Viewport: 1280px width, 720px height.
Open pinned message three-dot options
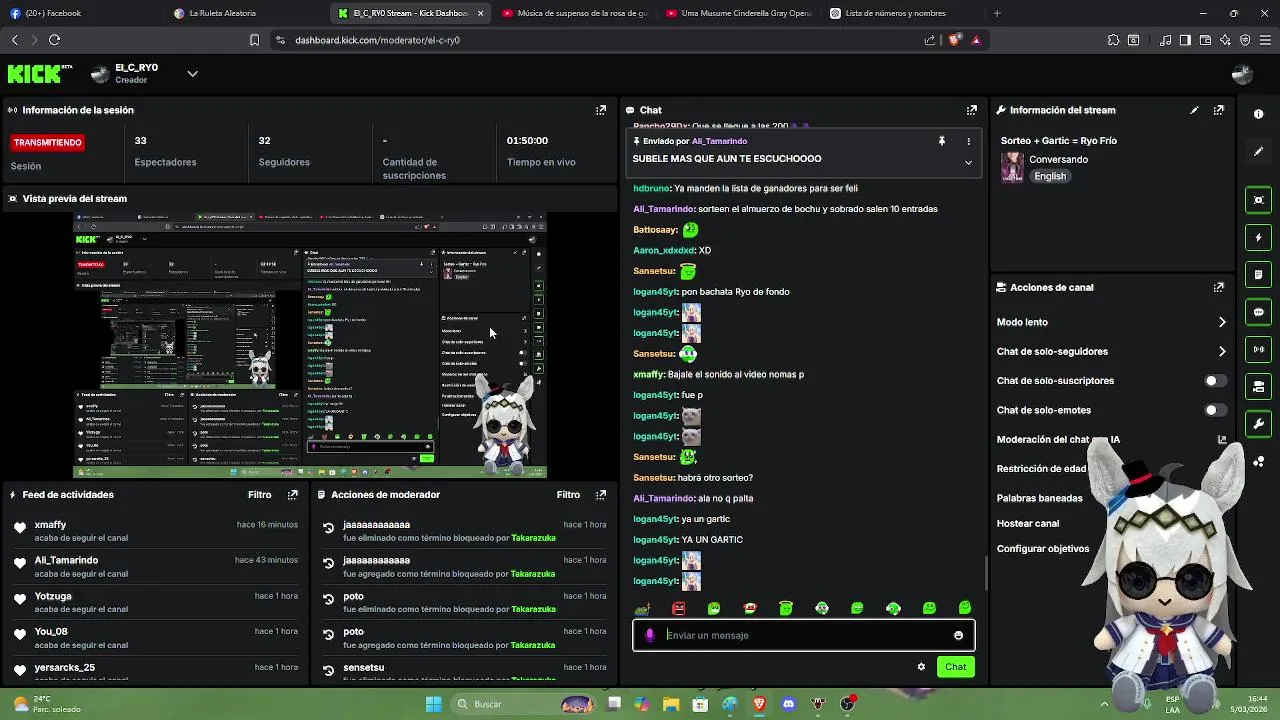(x=968, y=142)
